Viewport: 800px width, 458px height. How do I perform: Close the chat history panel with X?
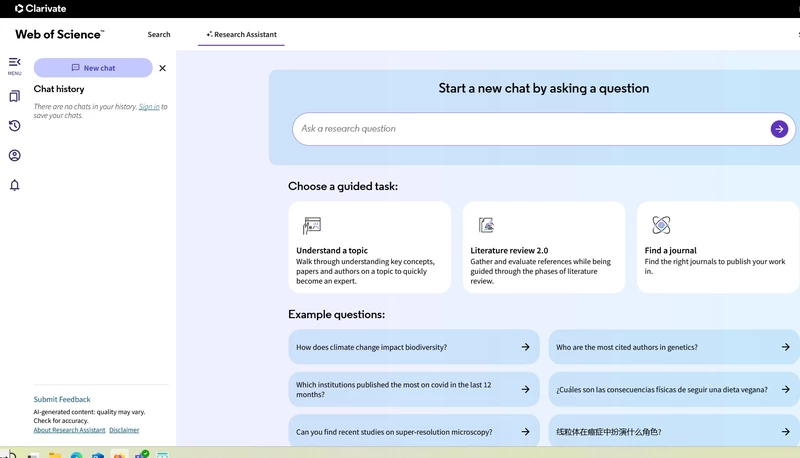pyautogui.click(x=162, y=68)
